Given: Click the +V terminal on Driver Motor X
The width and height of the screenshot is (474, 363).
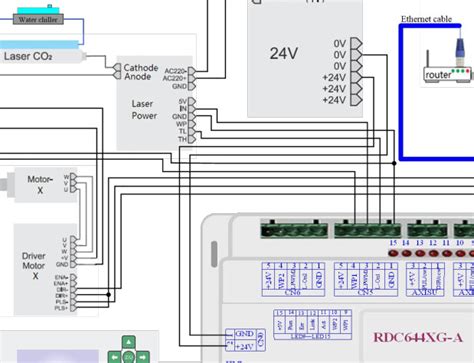Looking at the screenshot, I should (x=73, y=258).
